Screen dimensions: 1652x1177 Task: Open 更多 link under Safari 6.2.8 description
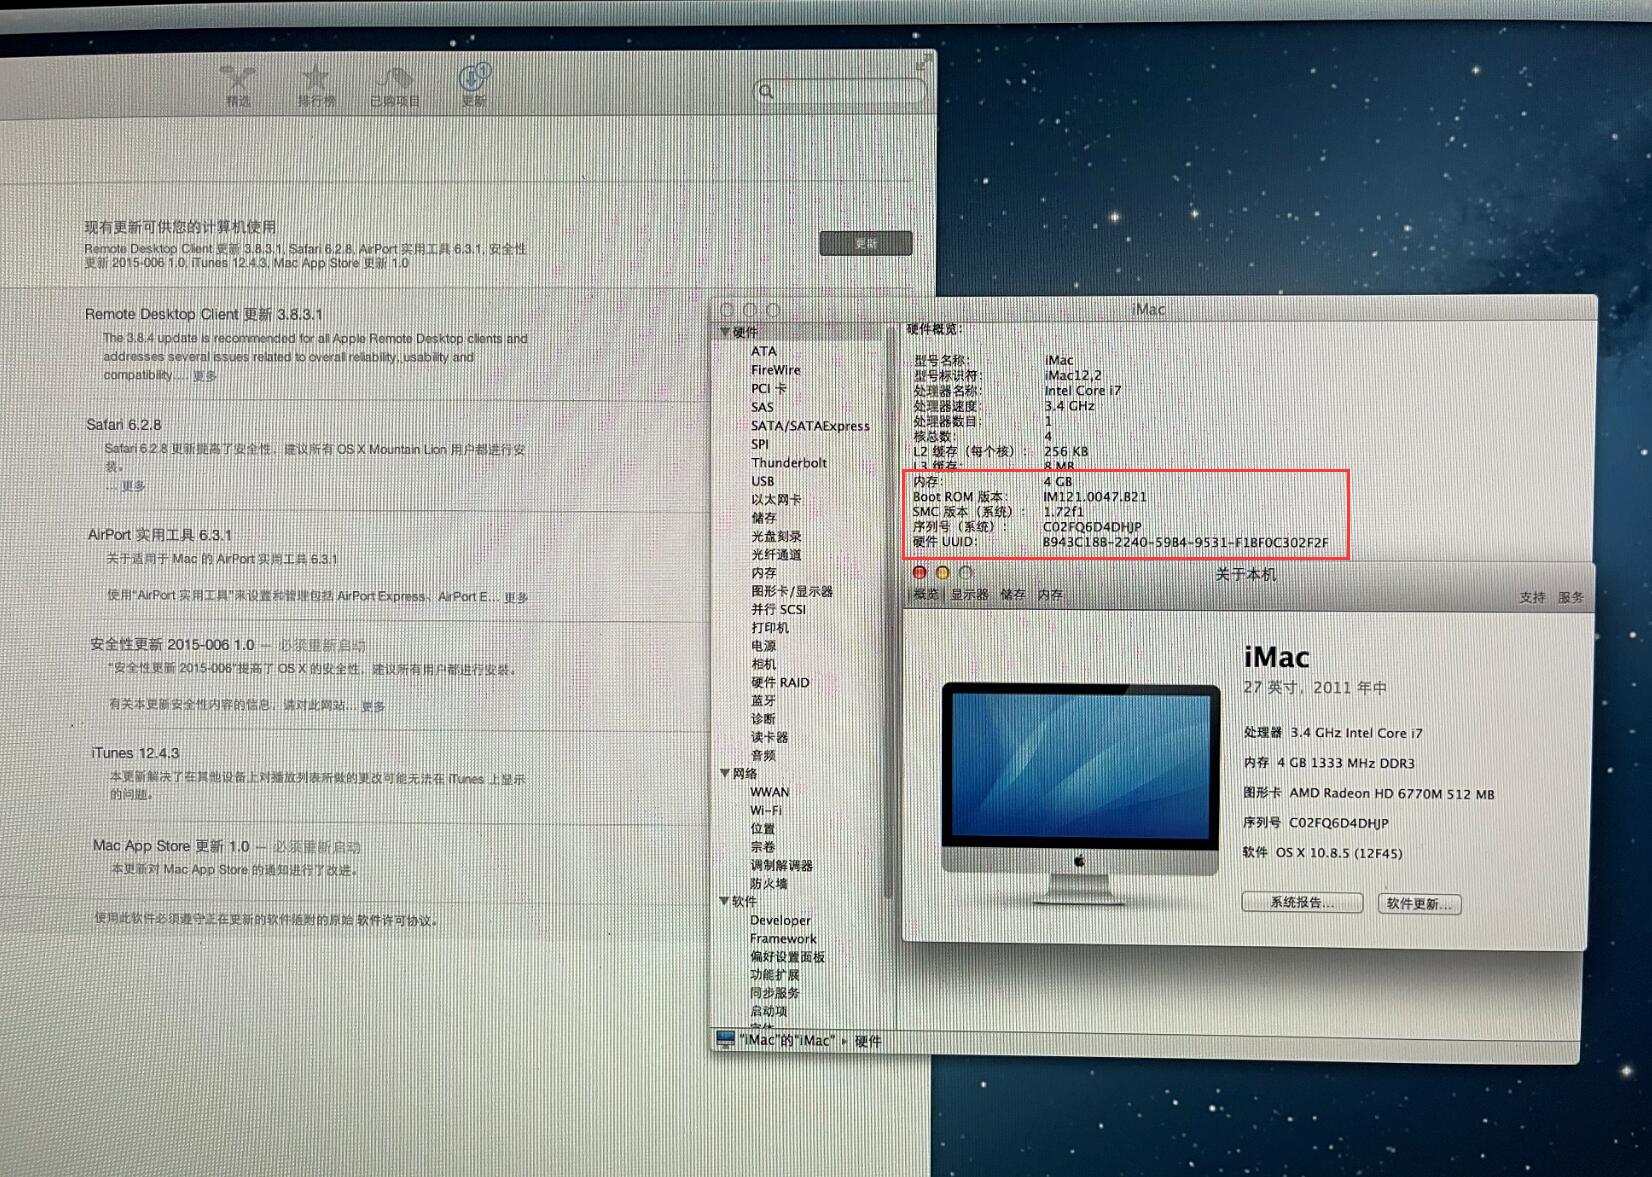click(133, 486)
